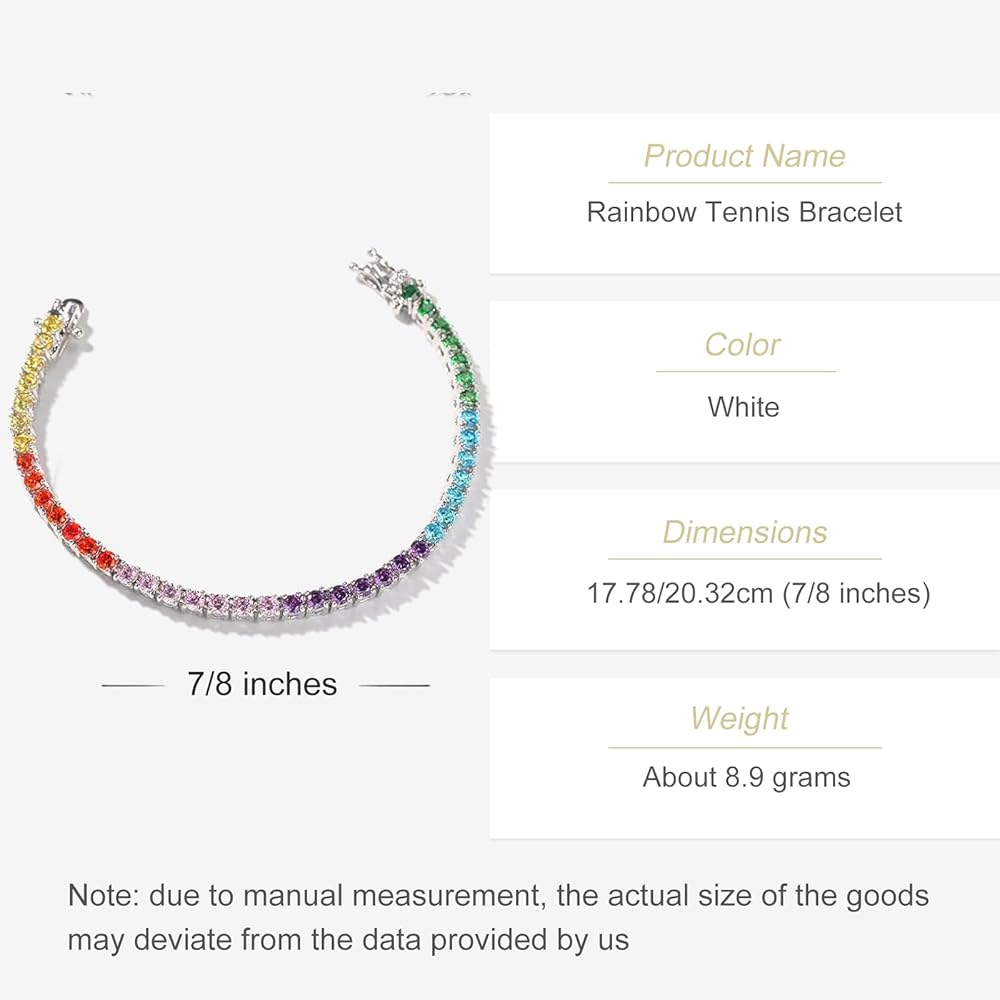Click the manual measurement note text
The width and height of the screenshot is (1000, 1000).
point(498,917)
